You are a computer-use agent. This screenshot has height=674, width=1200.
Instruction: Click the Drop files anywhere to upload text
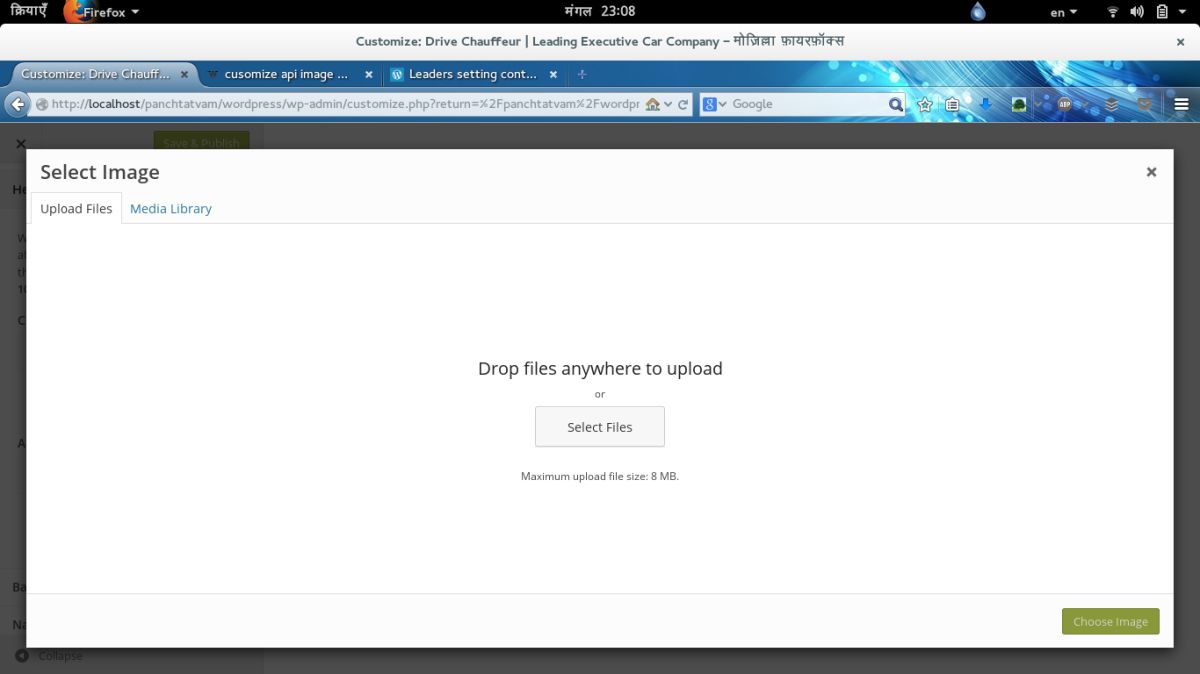click(600, 368)
